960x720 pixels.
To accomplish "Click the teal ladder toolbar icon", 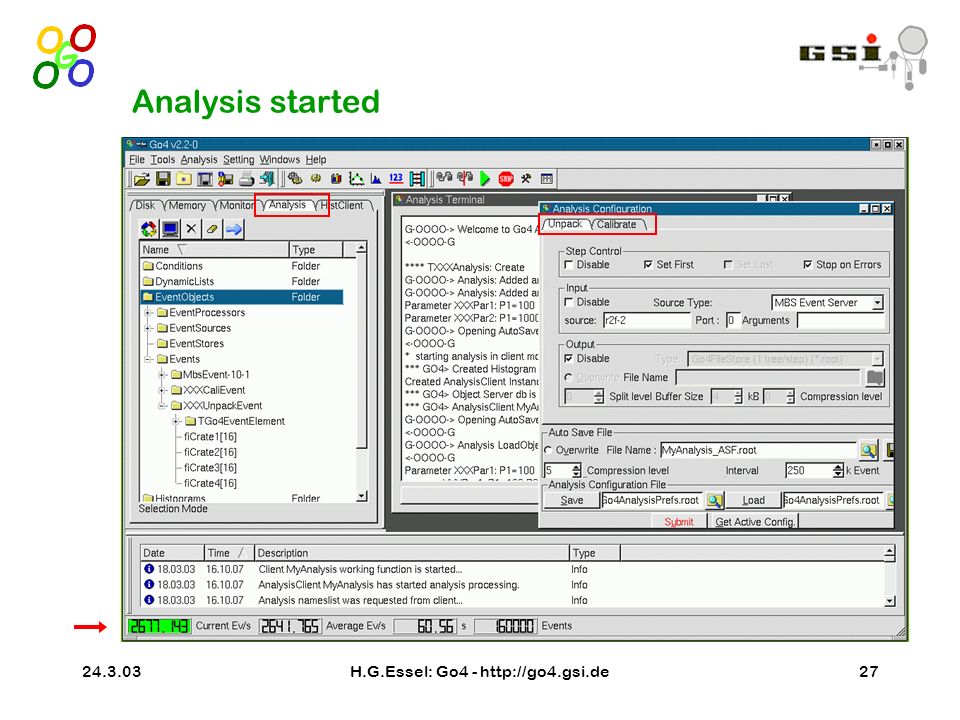I will 417,179.
